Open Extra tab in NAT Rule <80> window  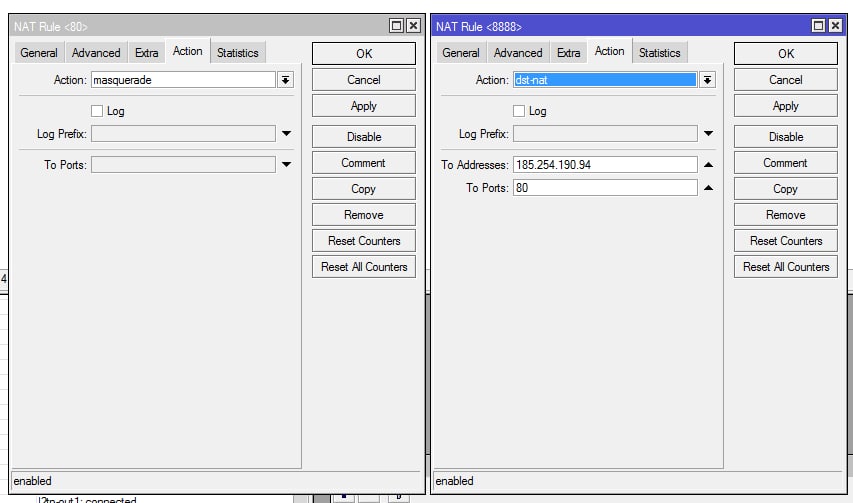click(x=146, y=53)
